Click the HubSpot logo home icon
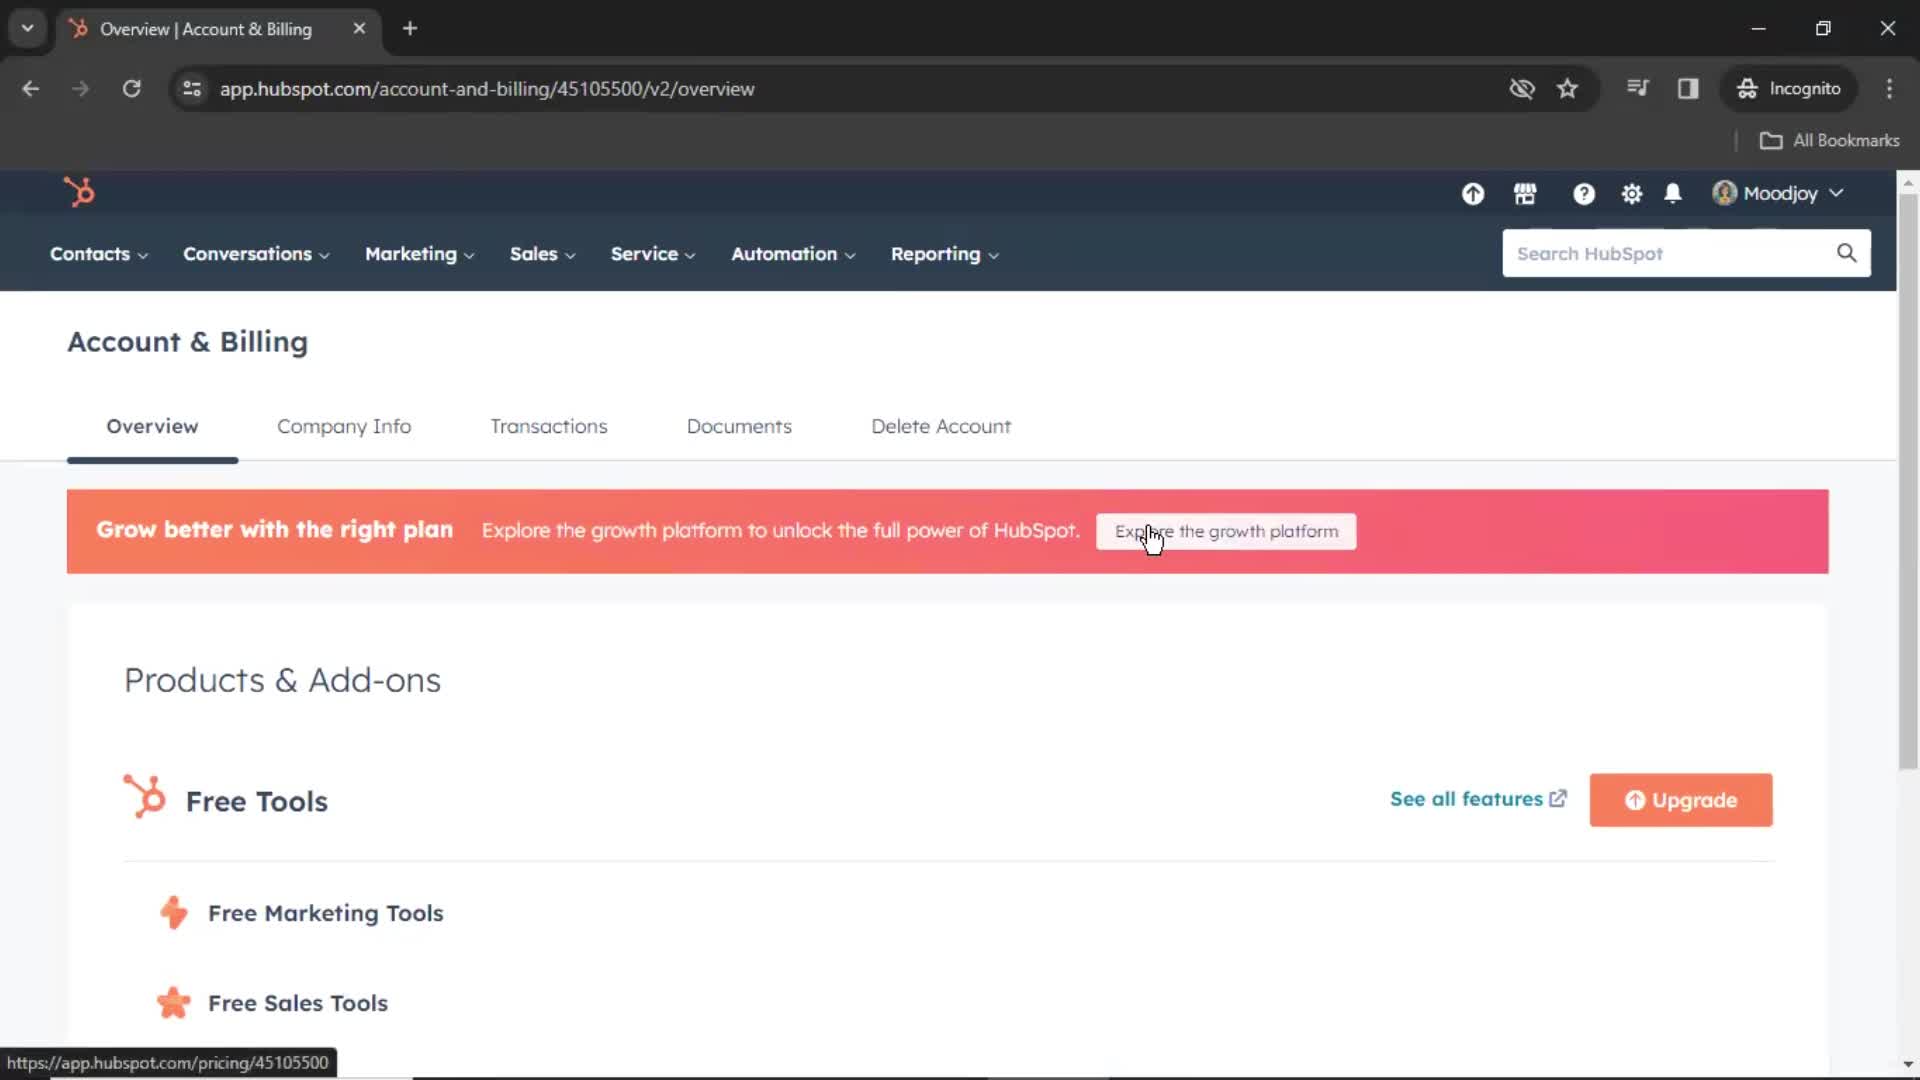1920x1080 pixels. [x=79, y=193]
